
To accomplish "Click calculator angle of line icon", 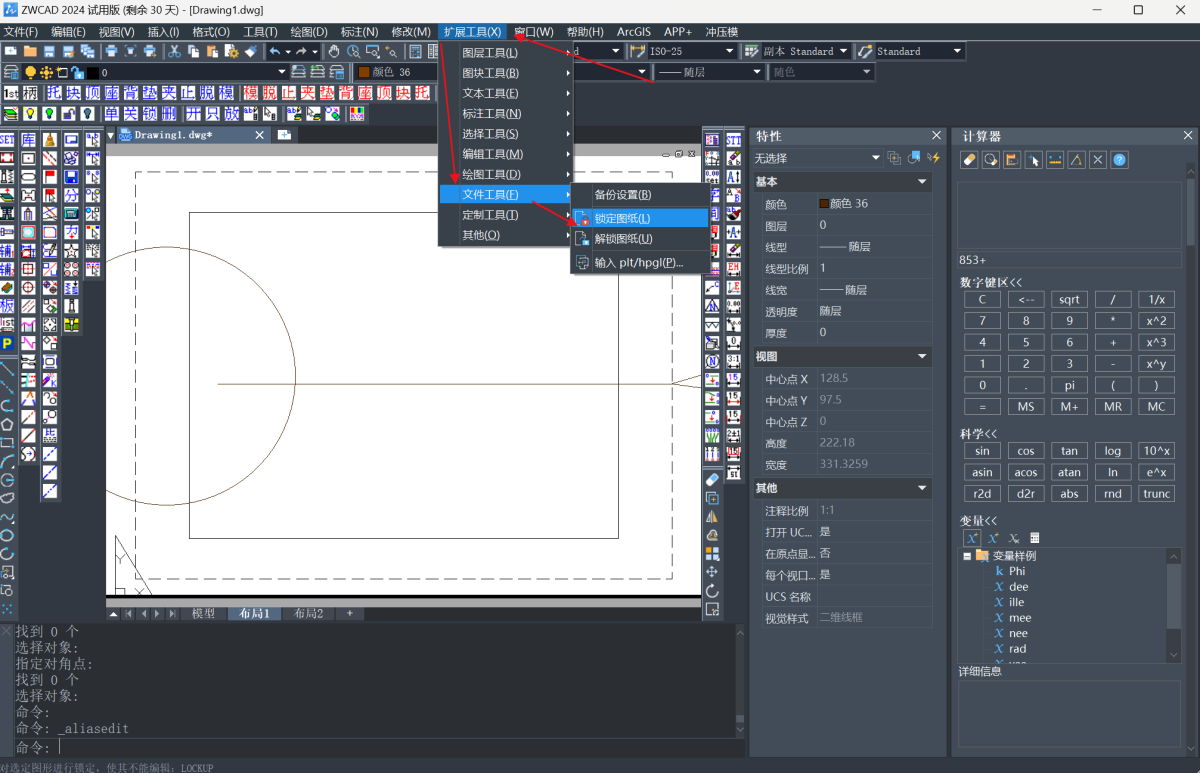I will 1076,159.
